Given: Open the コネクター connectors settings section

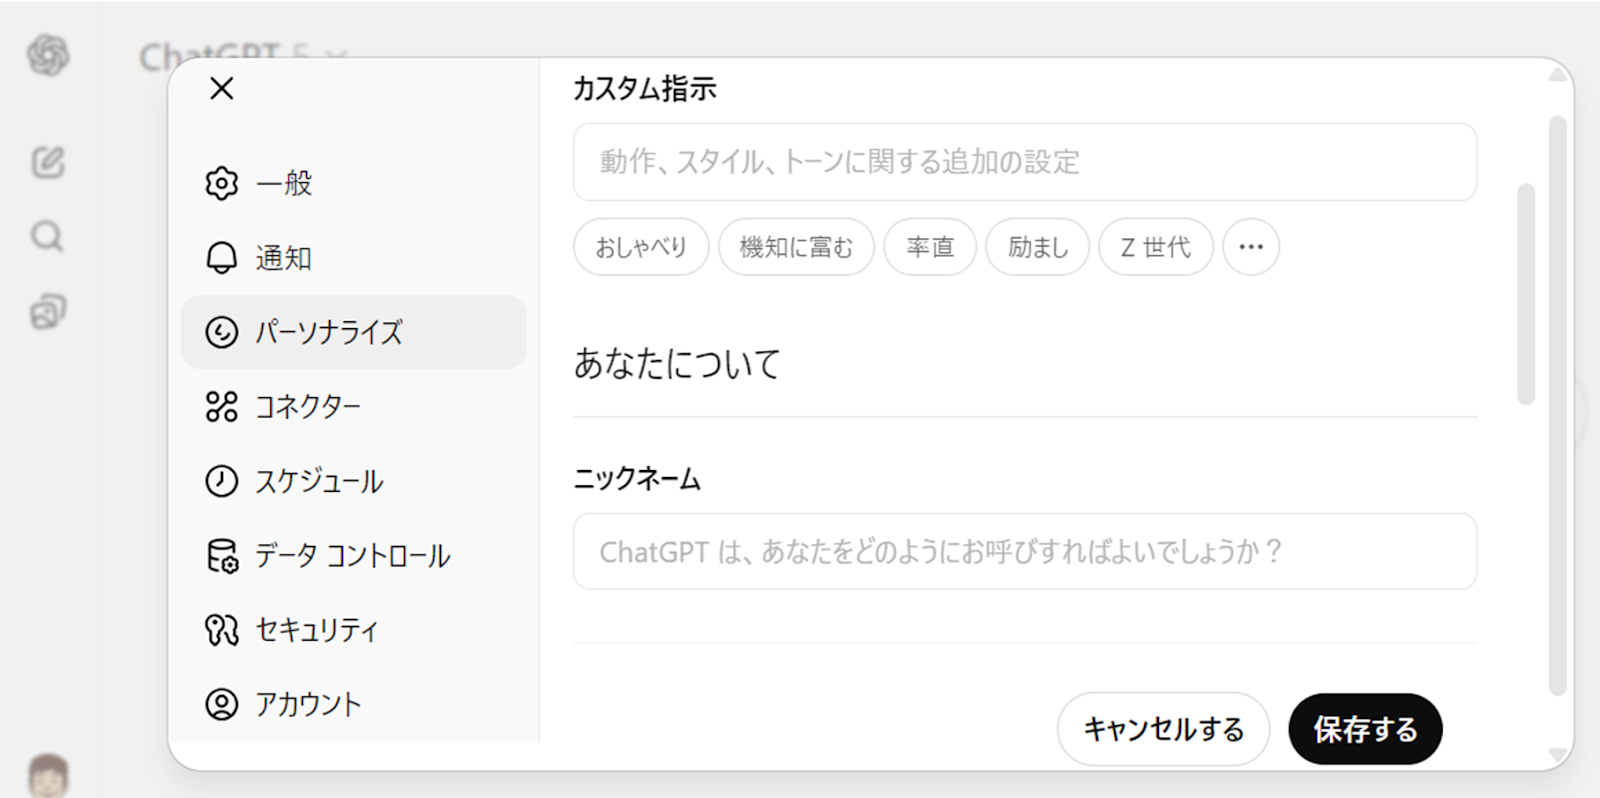Looking at the screenshot, I should click(306, 407).
